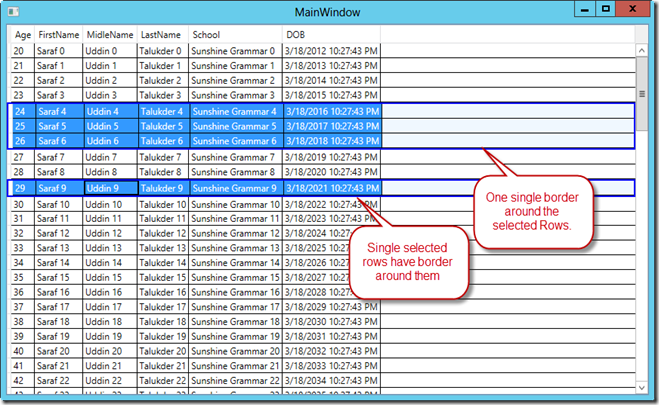Select the cell 'Sunshine Grammar 13'
The height and width of the screenshot is (405, 659).
(235, 248)
